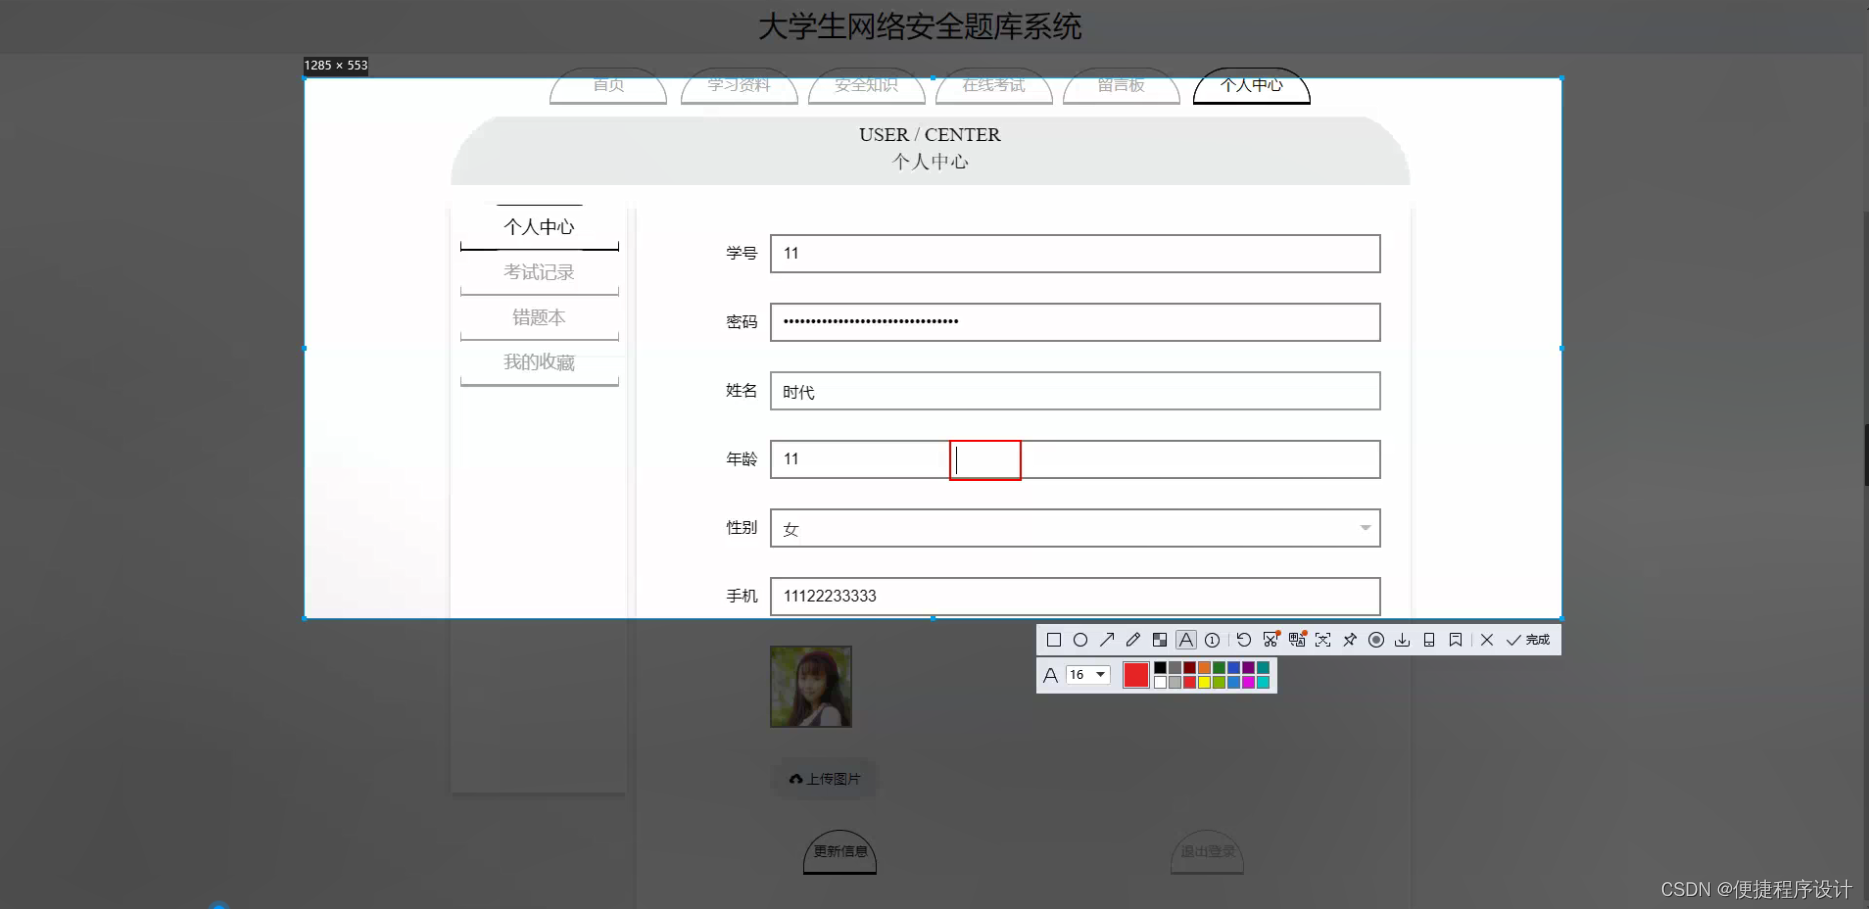Screen dimensions: 1869x909
Task: Cancel the screenshot with the X icon
Action: point(1487,640)
